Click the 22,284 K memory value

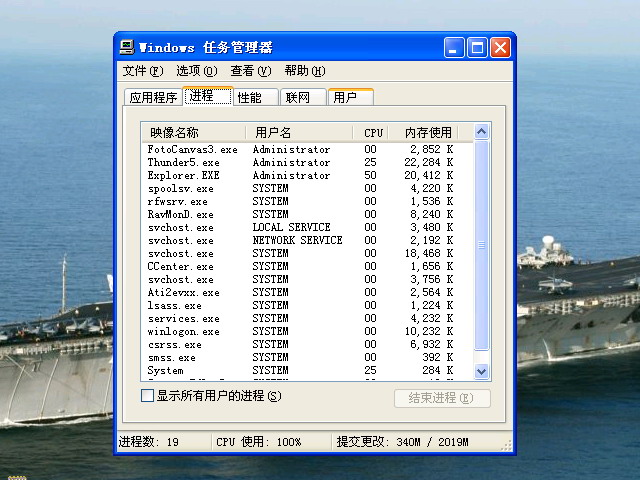coord(429,162)
